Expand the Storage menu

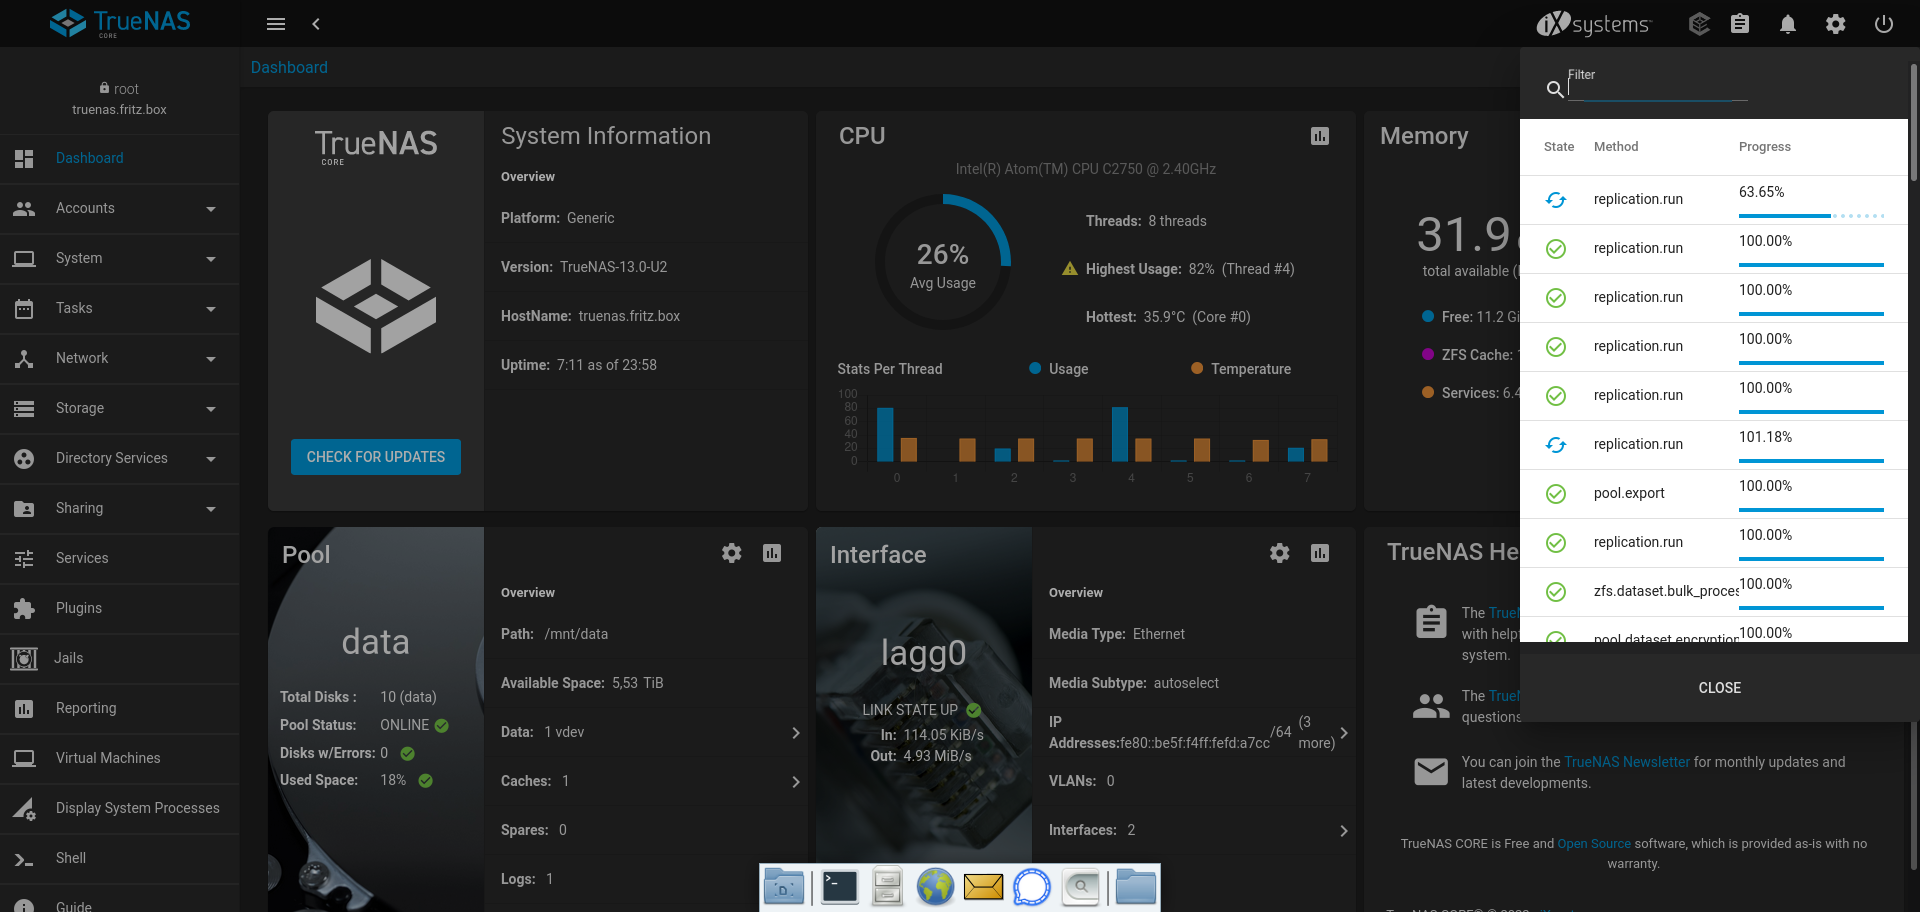pos(120,408)
